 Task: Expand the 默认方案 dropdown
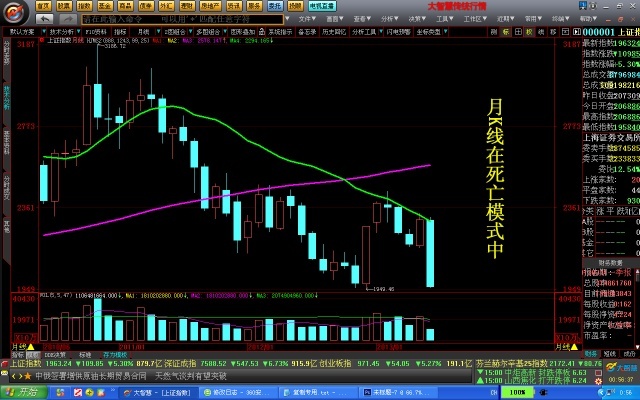point(43,31)
